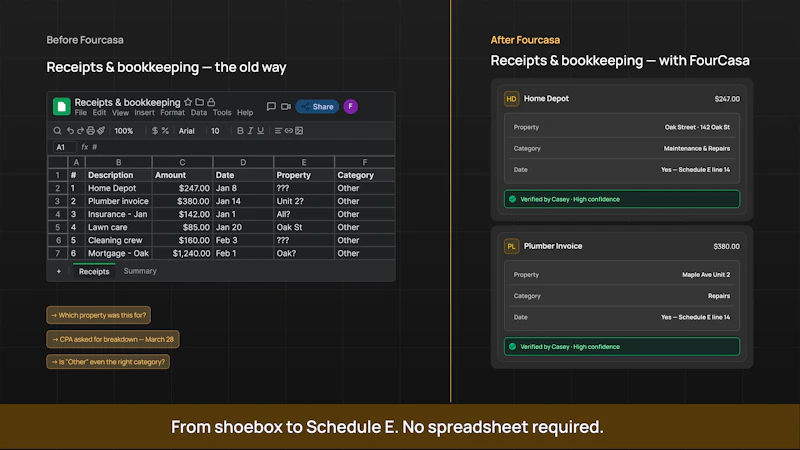Screen dimensions: 800x450
Task: Click the video meeting camera icon
Action: (x=286, y=106)
